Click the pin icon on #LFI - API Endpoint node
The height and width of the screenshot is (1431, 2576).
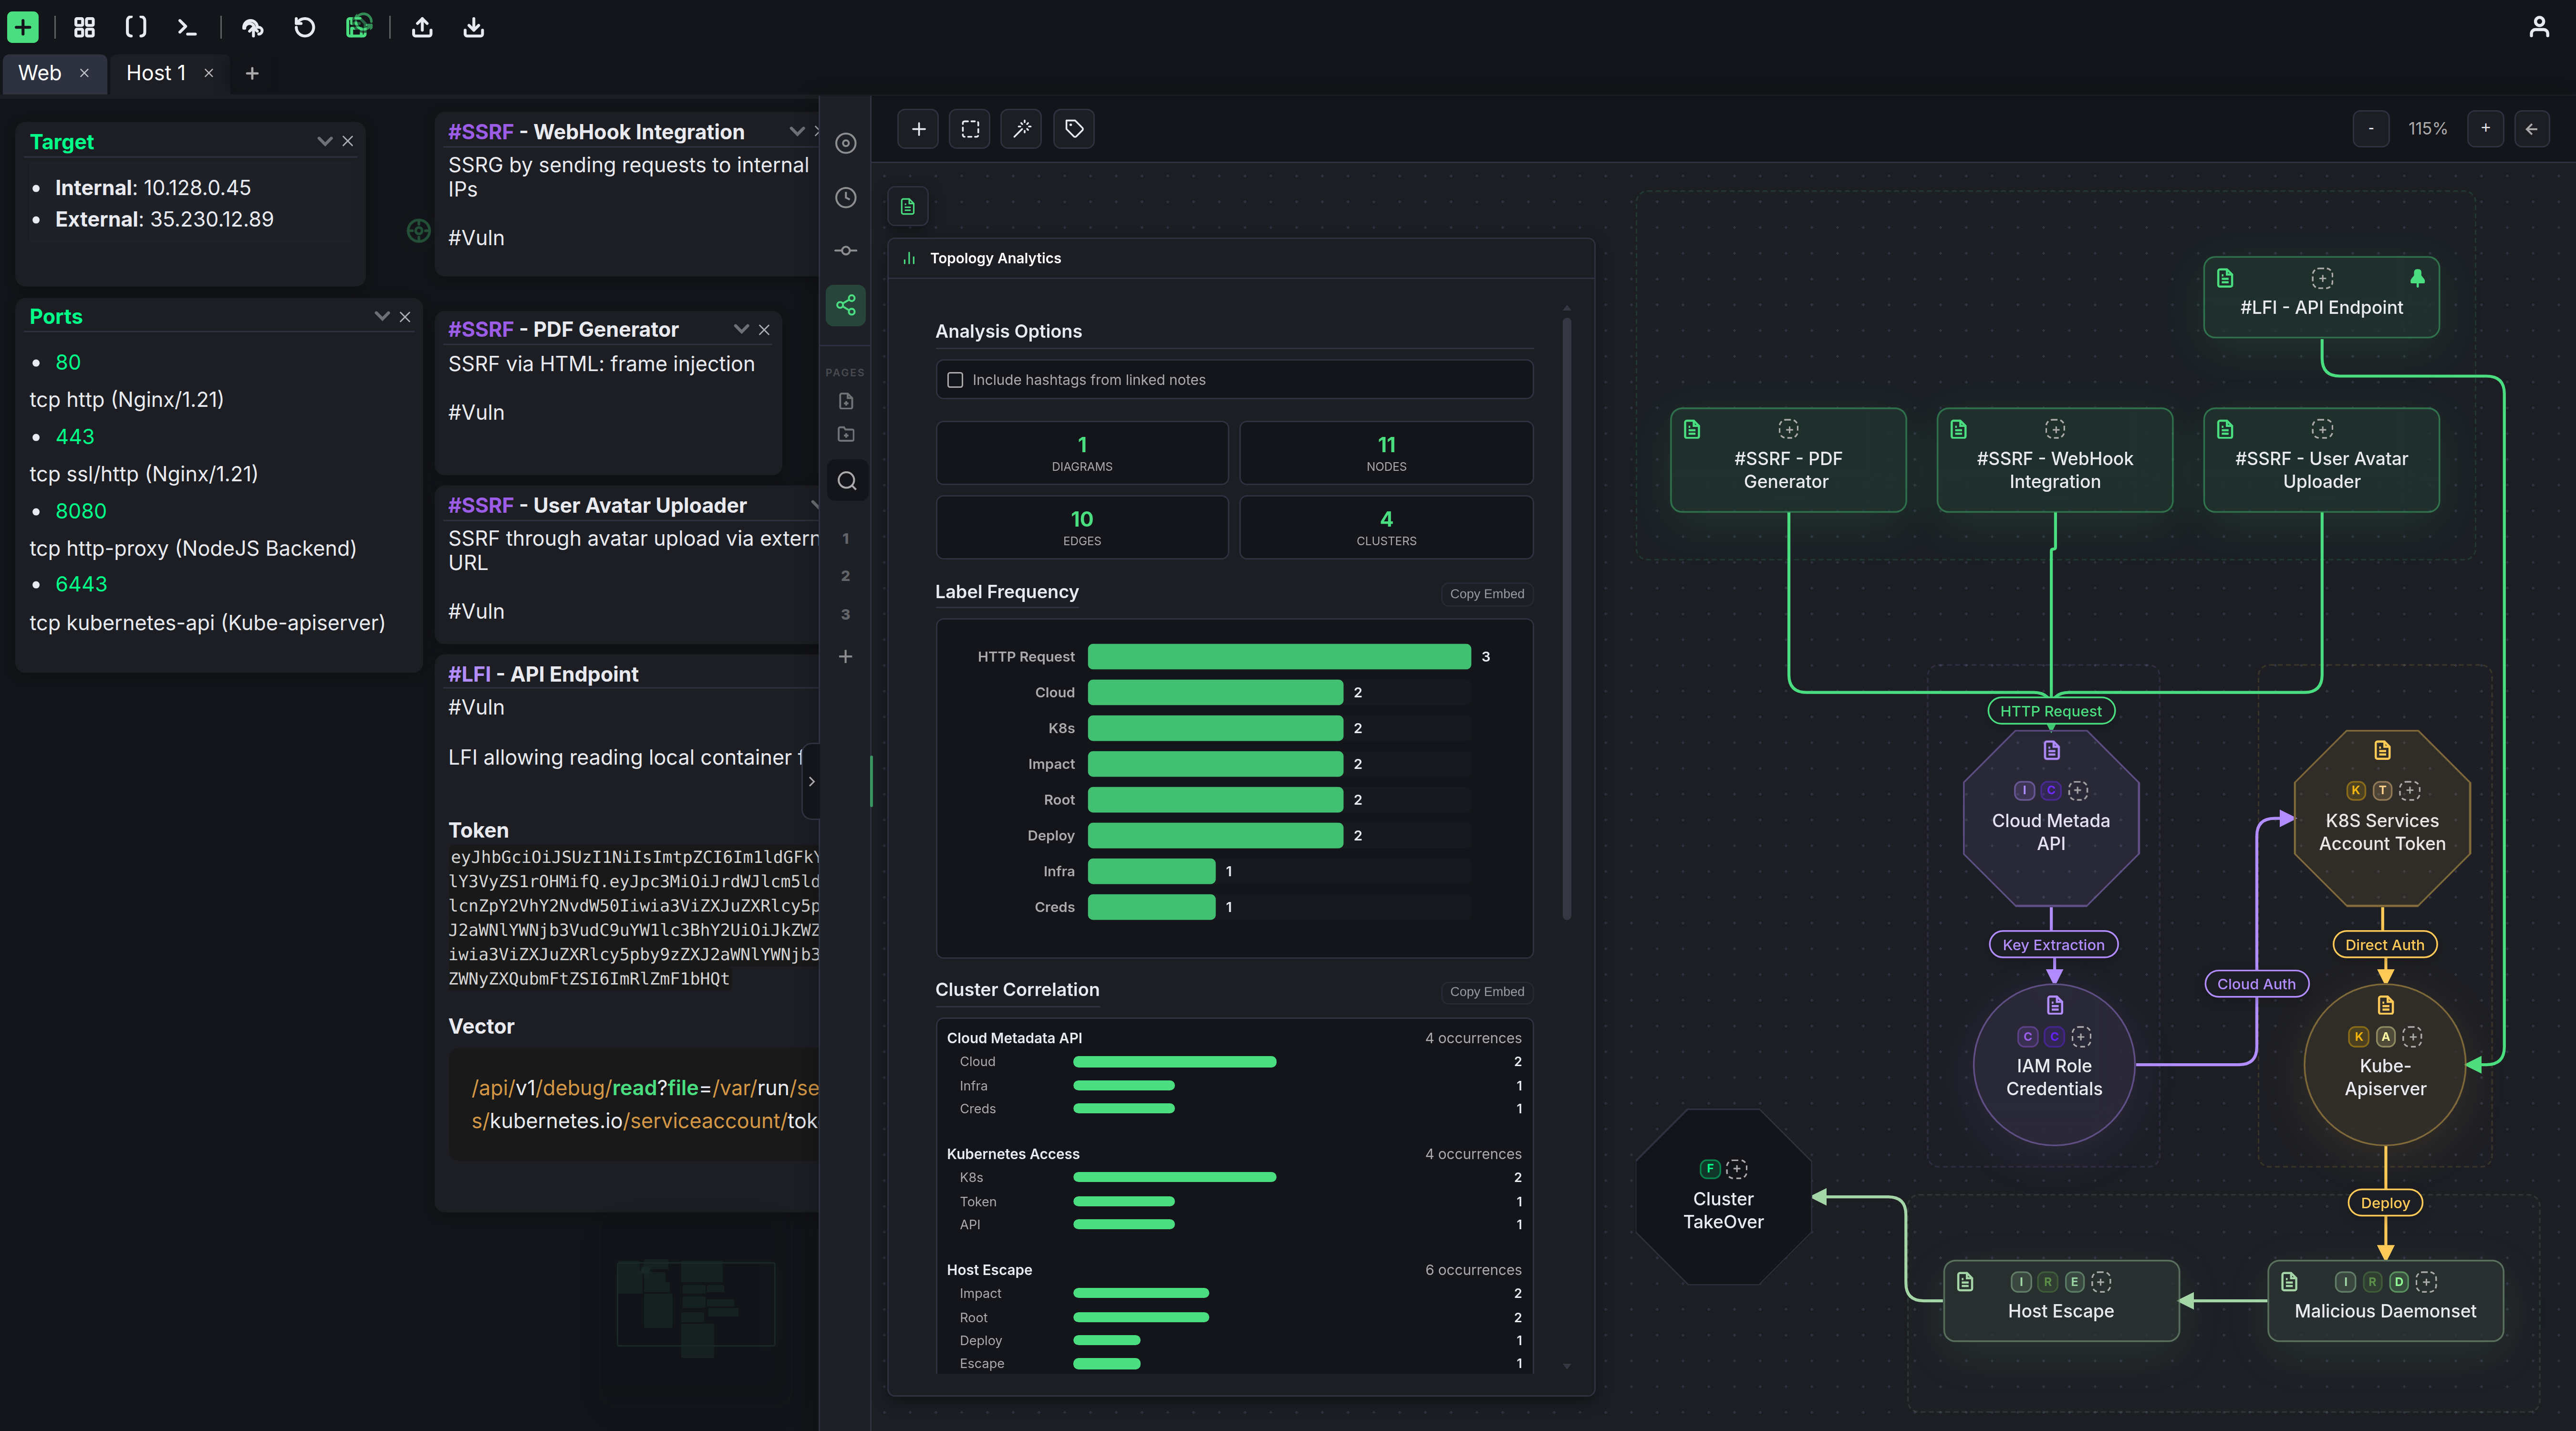coord(2417,278)
